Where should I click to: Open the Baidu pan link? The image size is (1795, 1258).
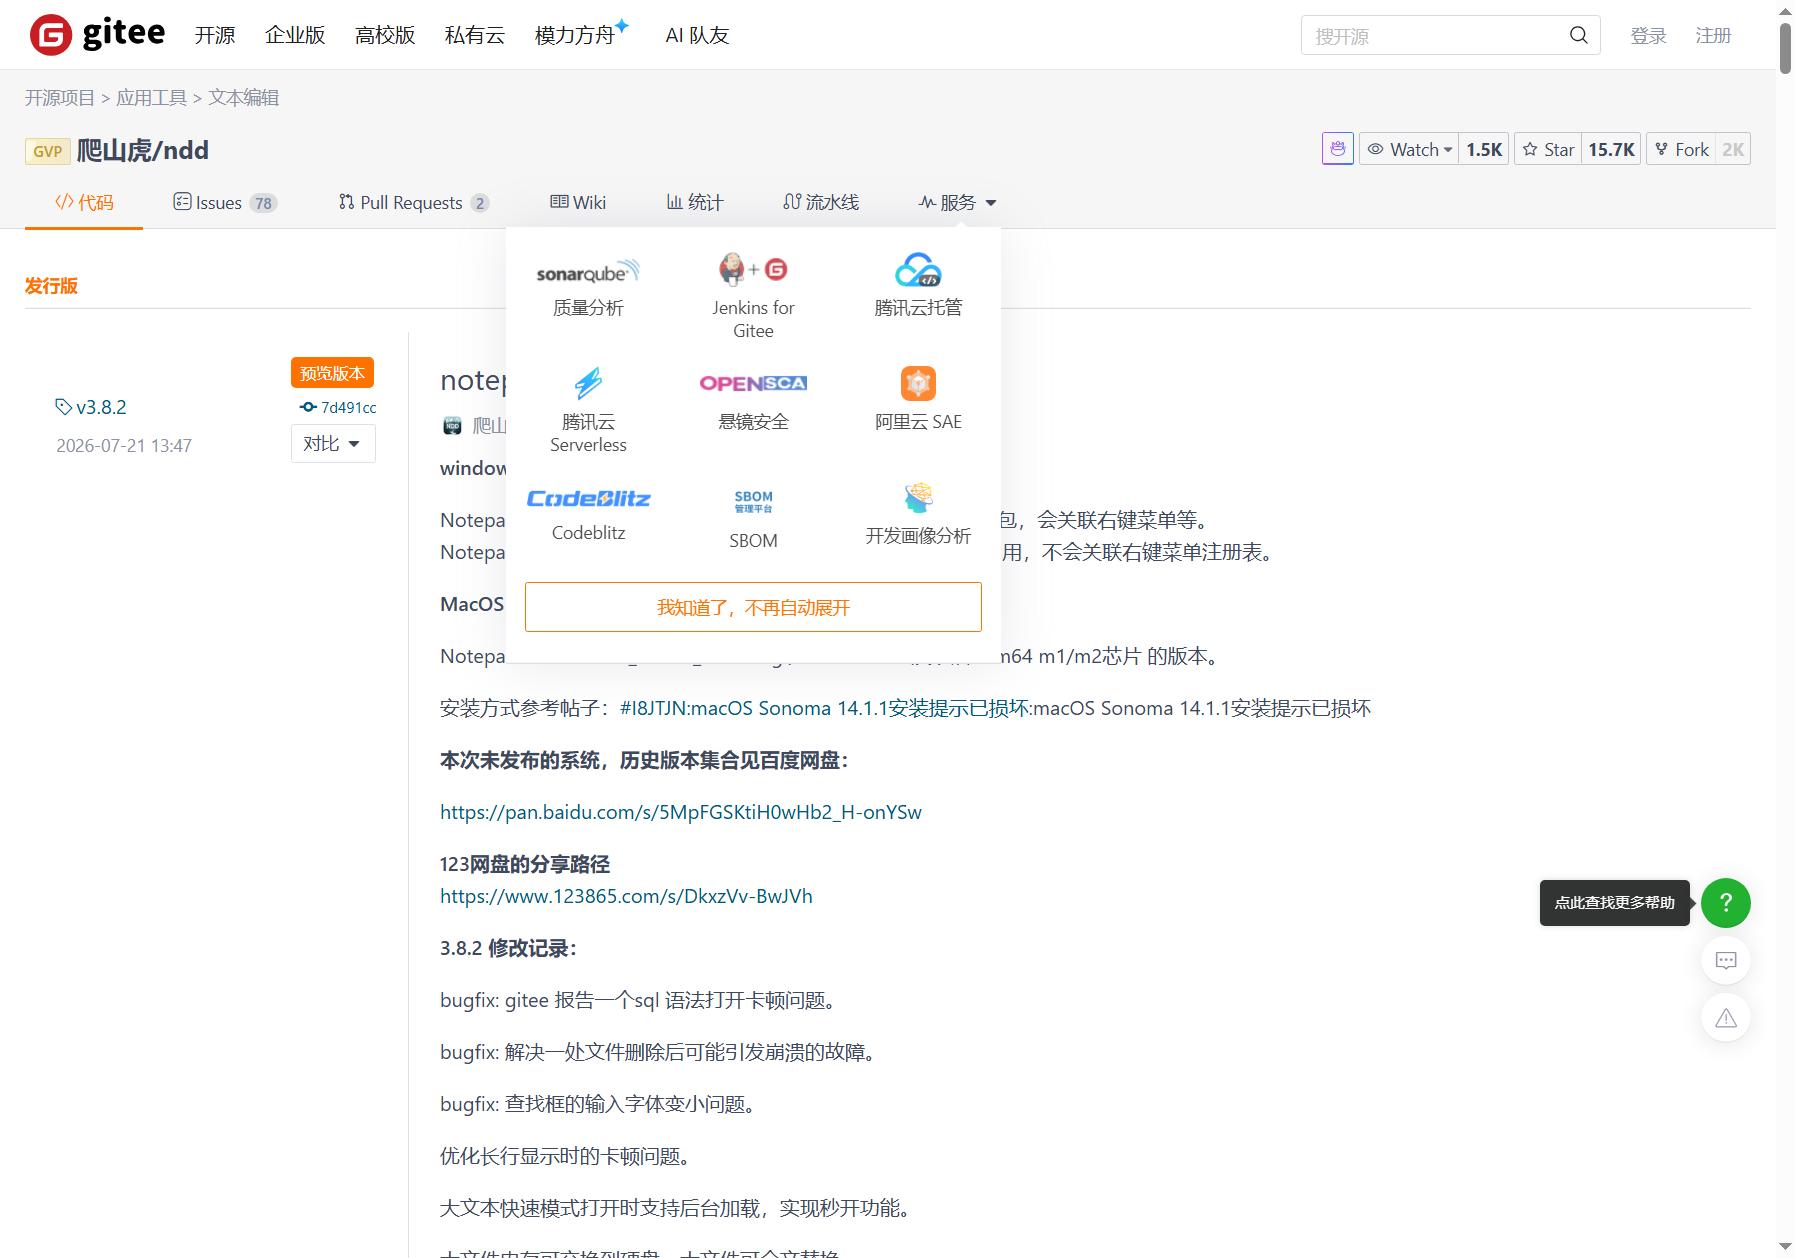(x=681, y=812)
